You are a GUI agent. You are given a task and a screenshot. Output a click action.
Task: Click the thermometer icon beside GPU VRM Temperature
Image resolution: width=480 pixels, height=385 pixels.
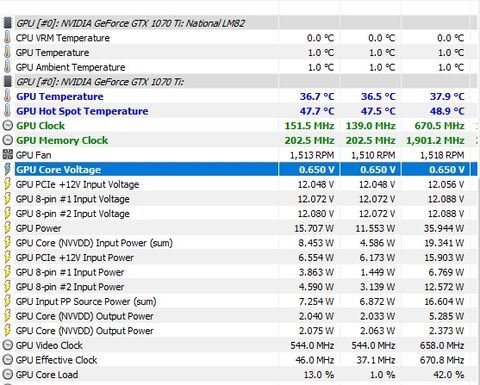[x=7, y=38]
